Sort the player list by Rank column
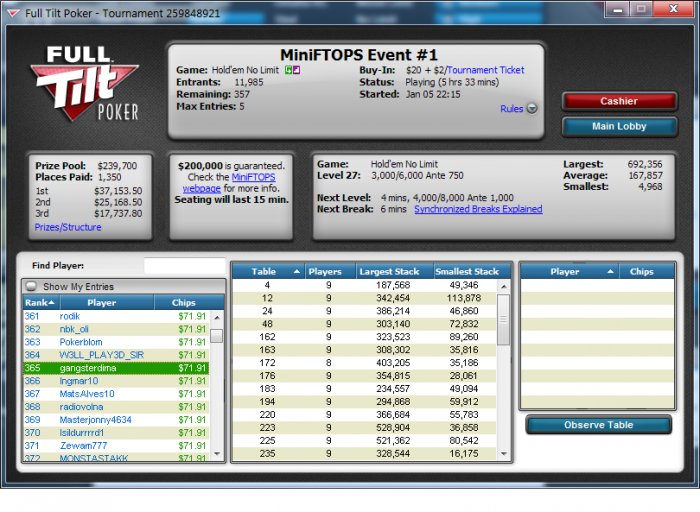700x512 pixels. pyautogui.click(x=40, y=303)
